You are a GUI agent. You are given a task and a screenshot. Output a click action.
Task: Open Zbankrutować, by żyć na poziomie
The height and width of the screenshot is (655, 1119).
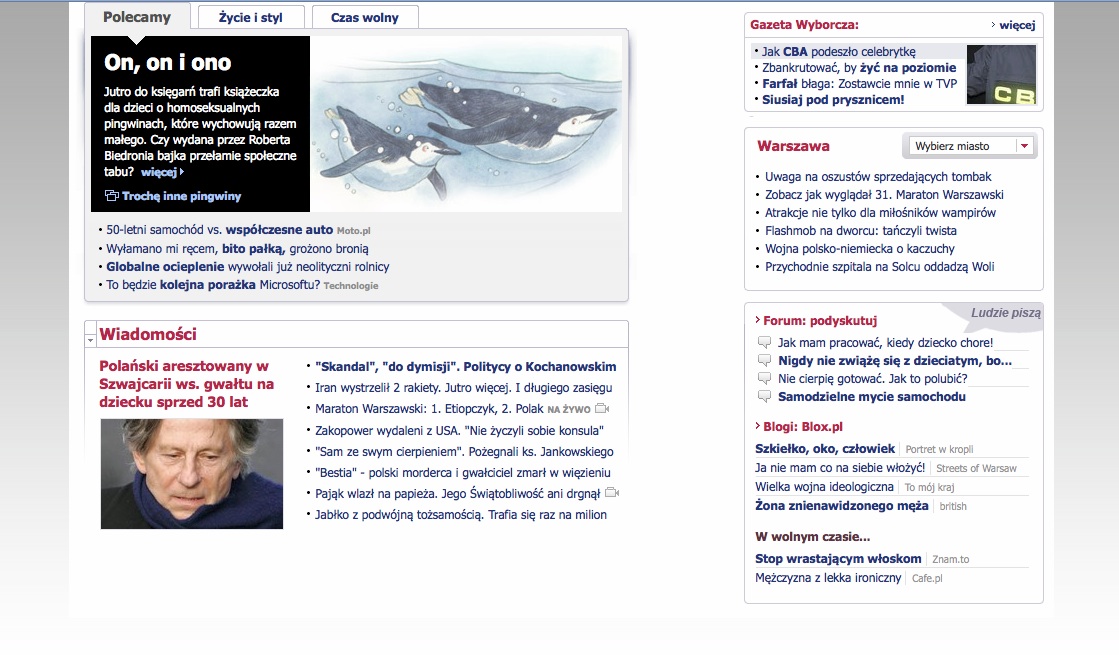pos(859,68)
